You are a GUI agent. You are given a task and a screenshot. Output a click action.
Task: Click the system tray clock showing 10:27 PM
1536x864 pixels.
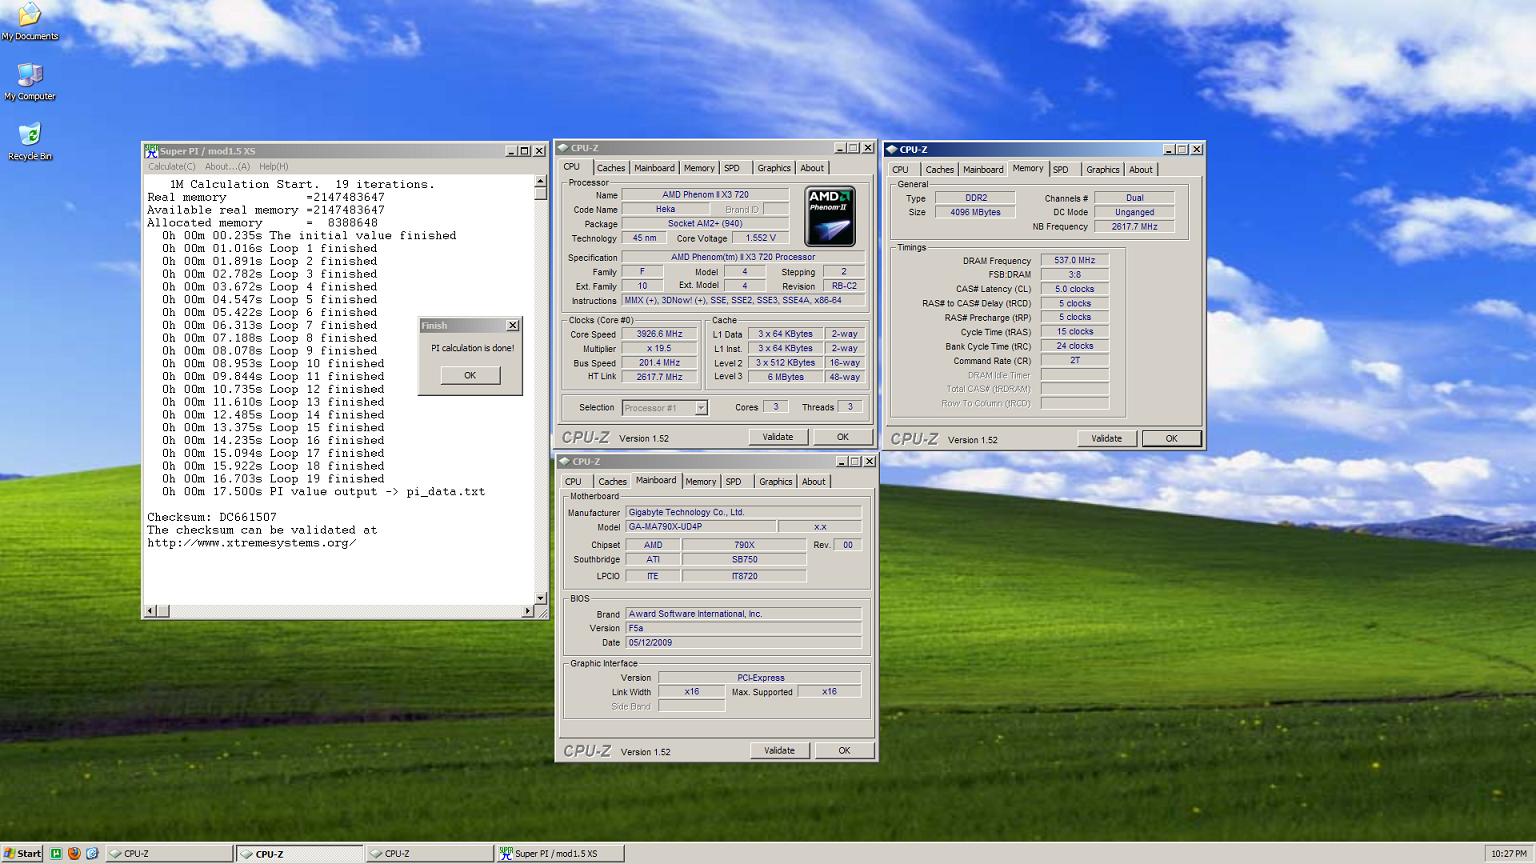point(1508,853)
